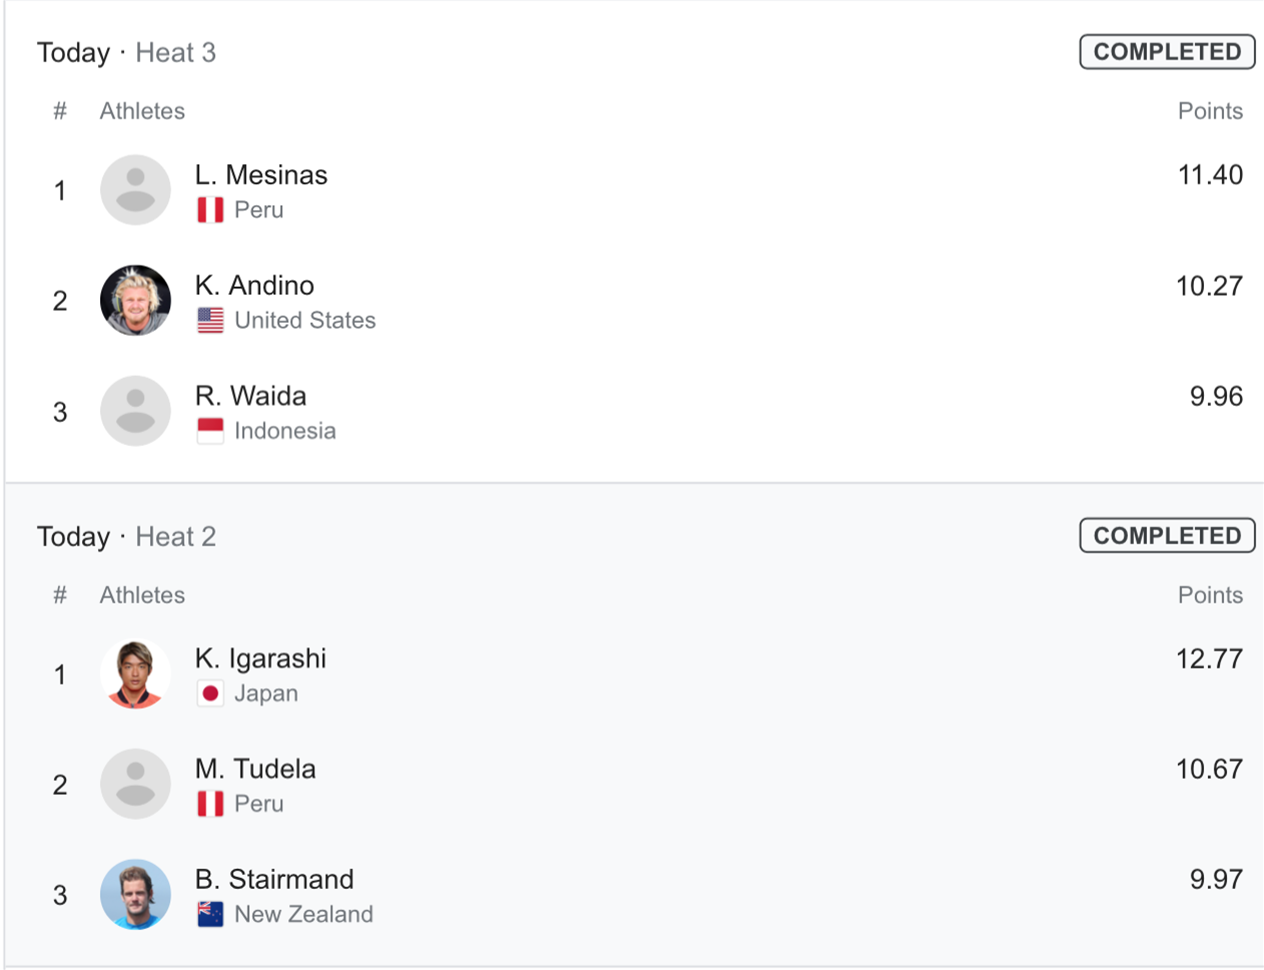Open K. Andino's profile photo

(x=135, y=300)
